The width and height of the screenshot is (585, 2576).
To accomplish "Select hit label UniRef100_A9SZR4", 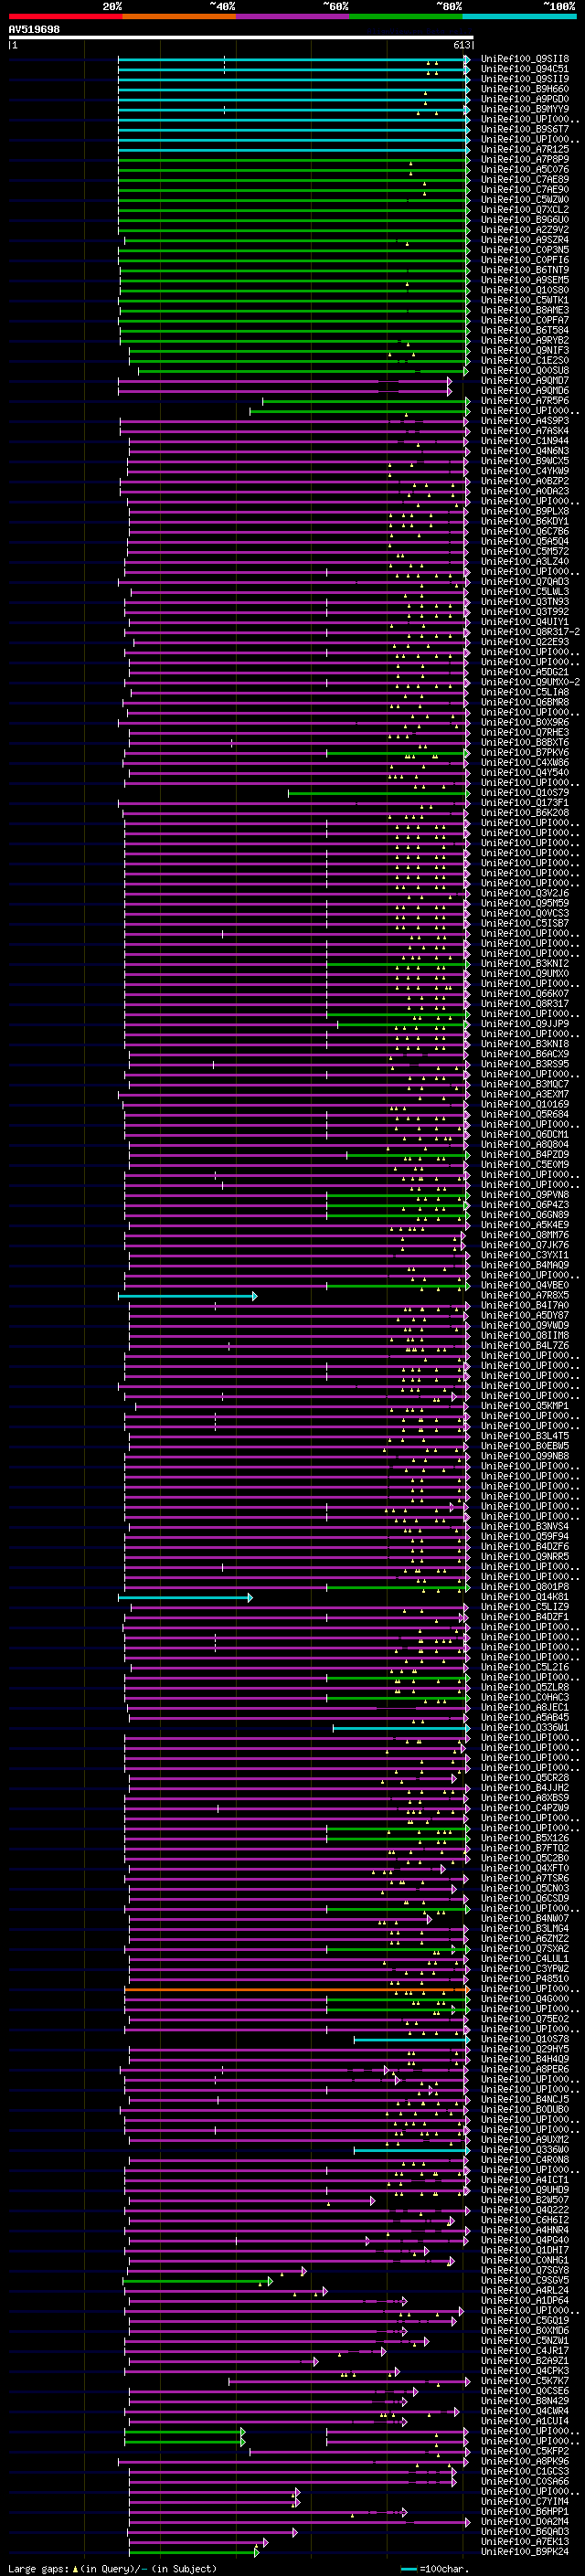I will click(525, 240).
